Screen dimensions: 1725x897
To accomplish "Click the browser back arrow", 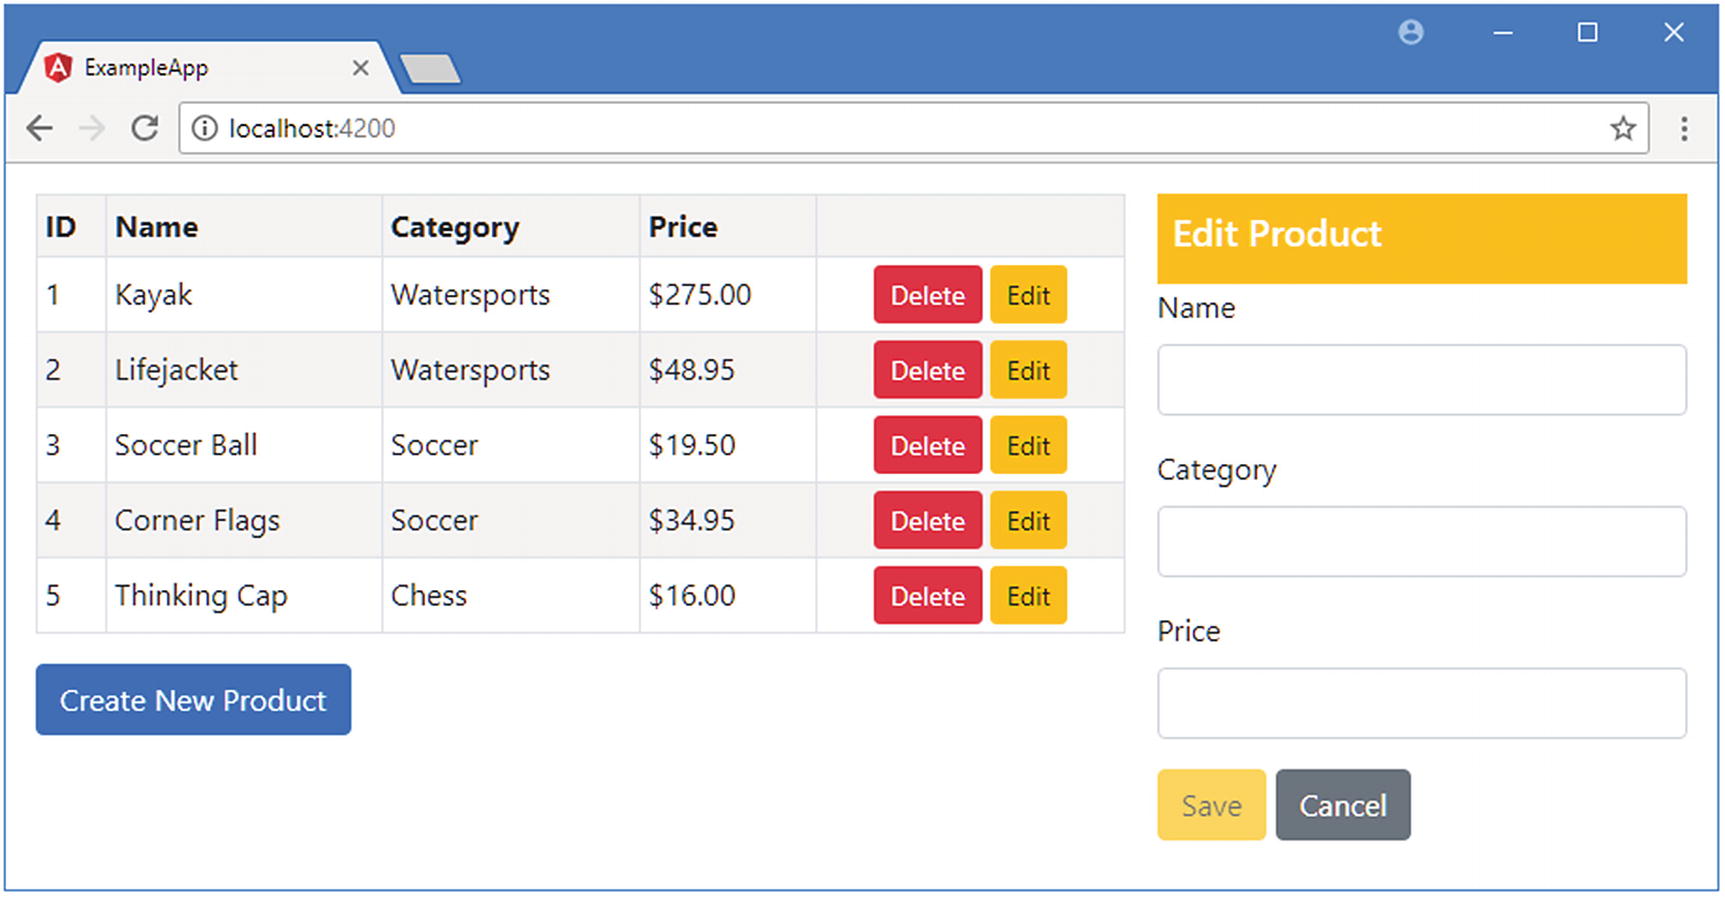I will click(x=40, y=128).
